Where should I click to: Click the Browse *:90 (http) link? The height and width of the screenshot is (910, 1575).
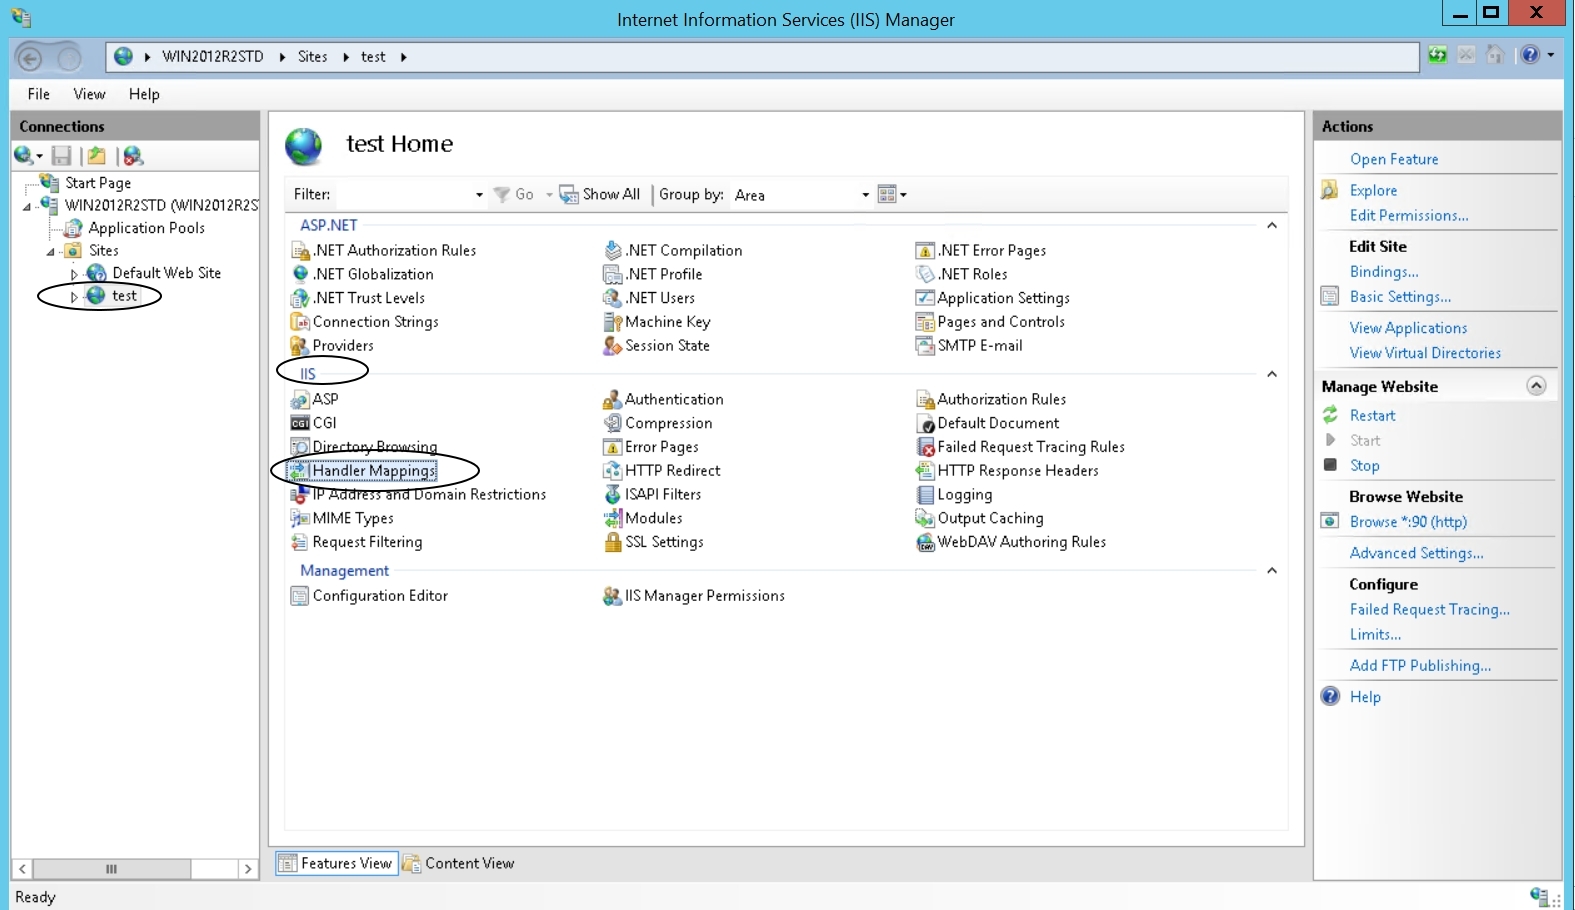click(1408, 522)
